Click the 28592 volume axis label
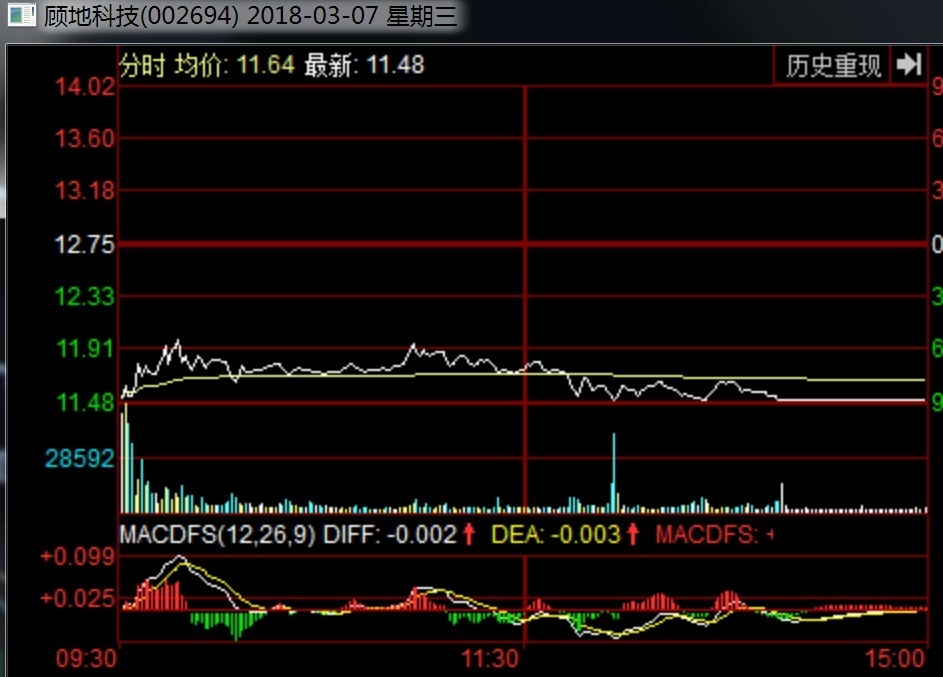This screenshot has height=677, width=943. click(80, 458)
